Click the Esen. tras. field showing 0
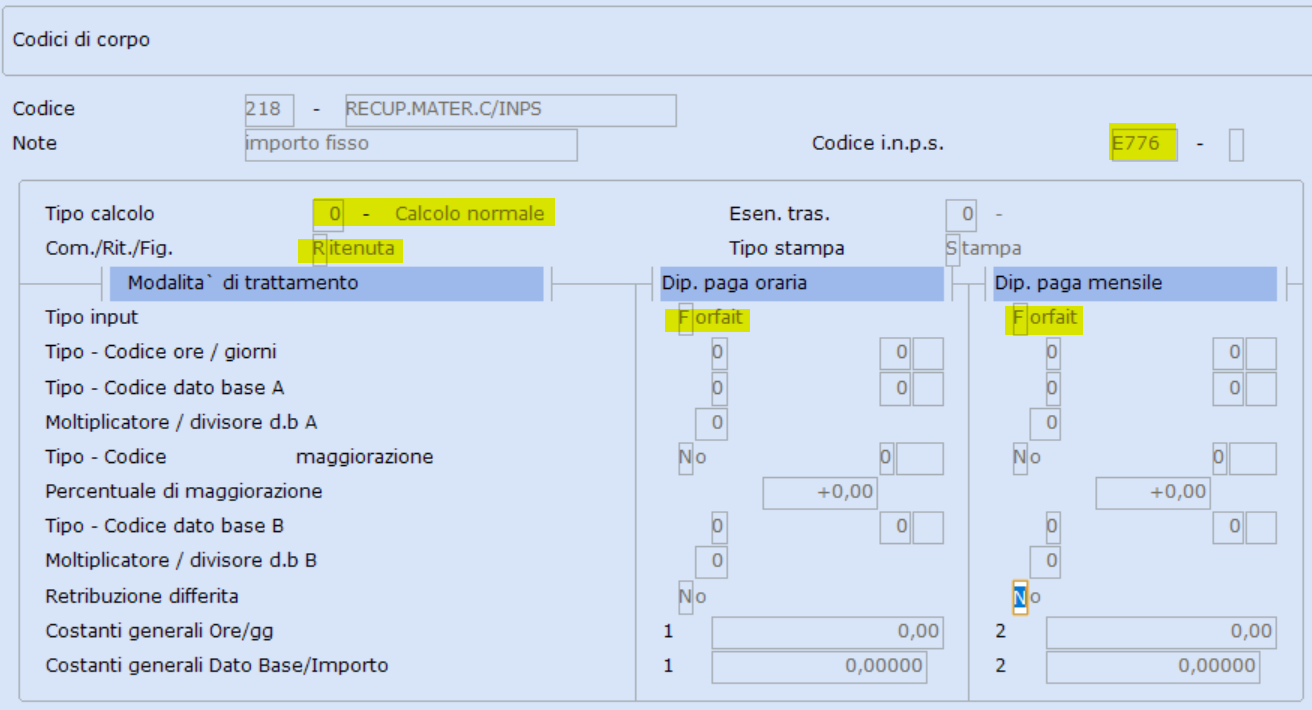 click(961, 214)
